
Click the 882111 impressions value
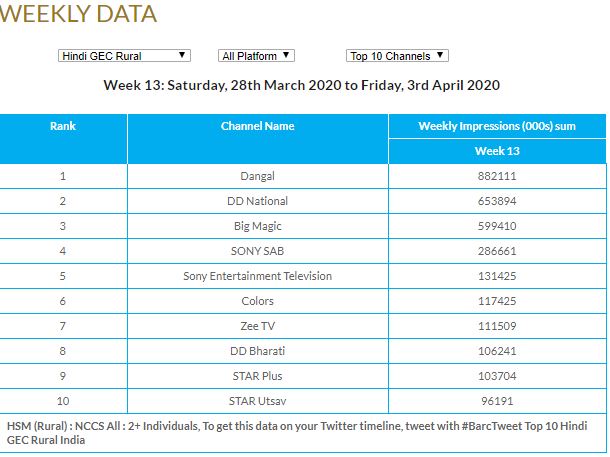[x=496, y=177]
